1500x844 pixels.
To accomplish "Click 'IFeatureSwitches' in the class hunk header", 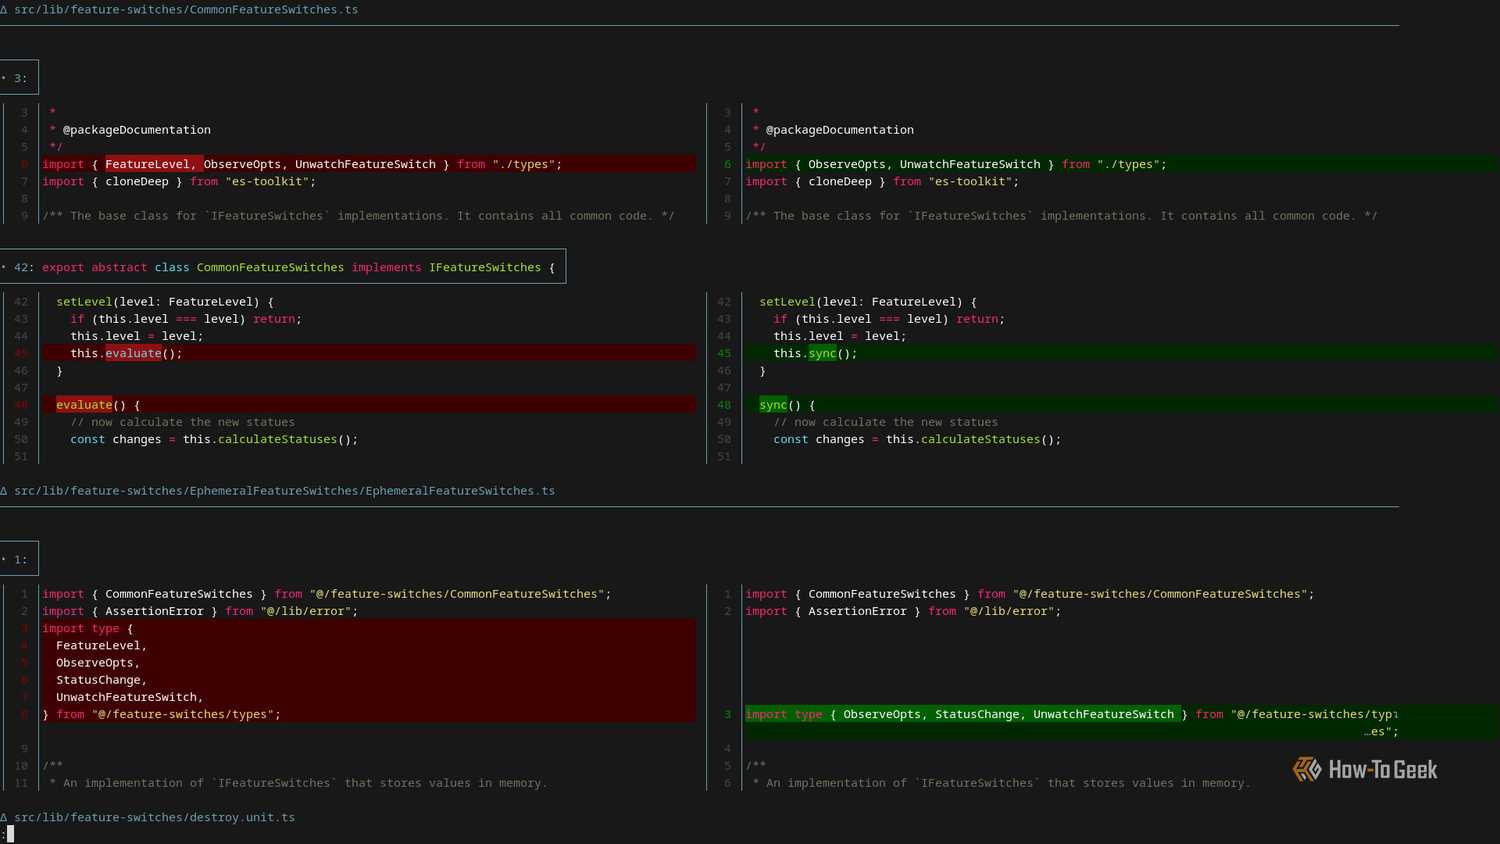I will click(485, 267).
